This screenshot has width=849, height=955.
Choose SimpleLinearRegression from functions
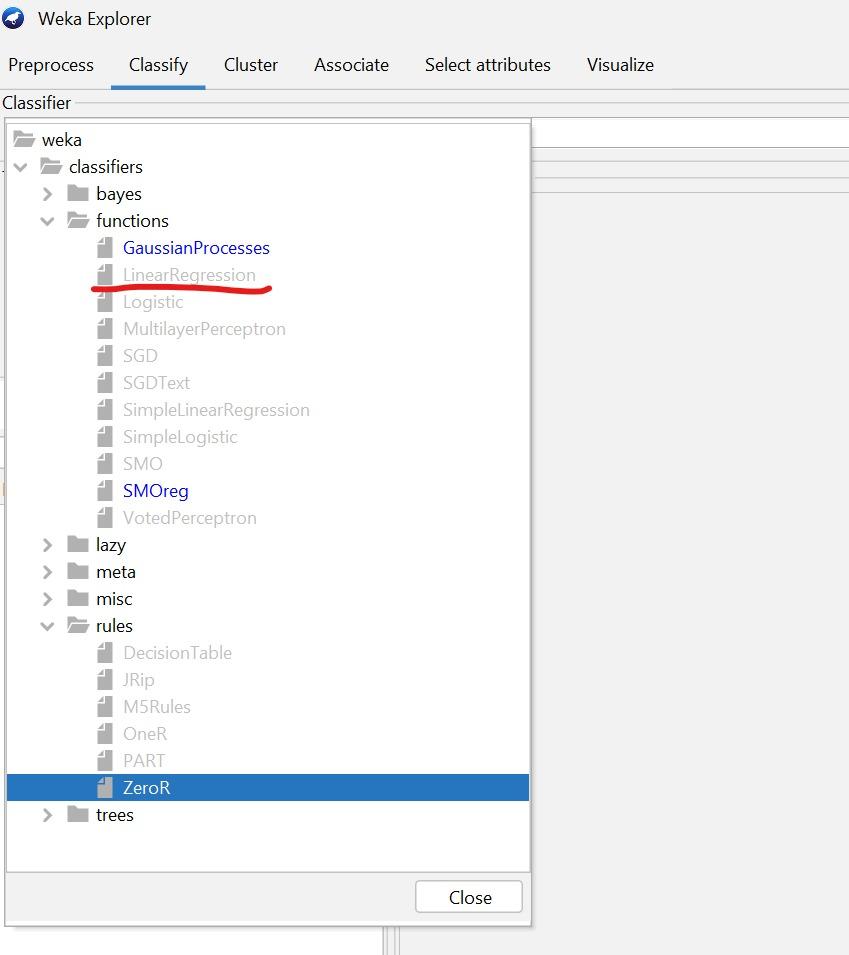[x=216, y=410]
